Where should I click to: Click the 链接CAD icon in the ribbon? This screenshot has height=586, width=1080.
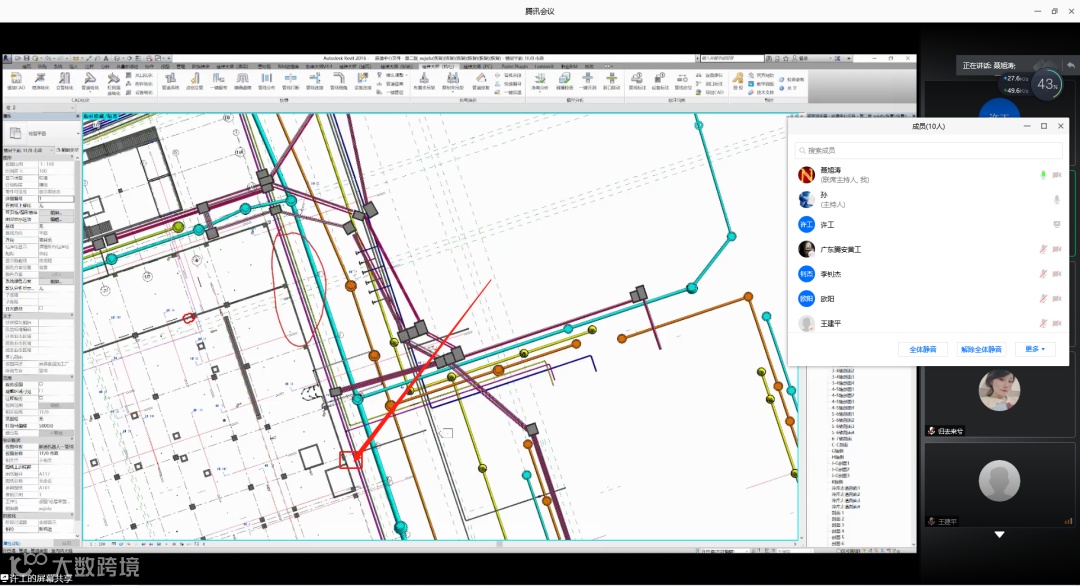(x=16, y=78)
